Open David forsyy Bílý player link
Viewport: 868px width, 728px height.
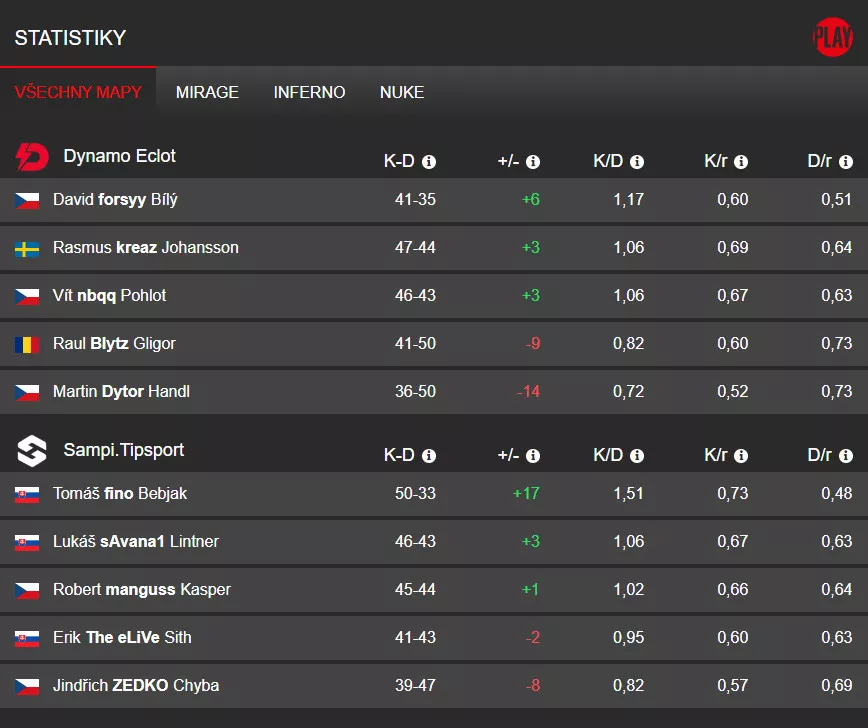(x=115, y=200)
